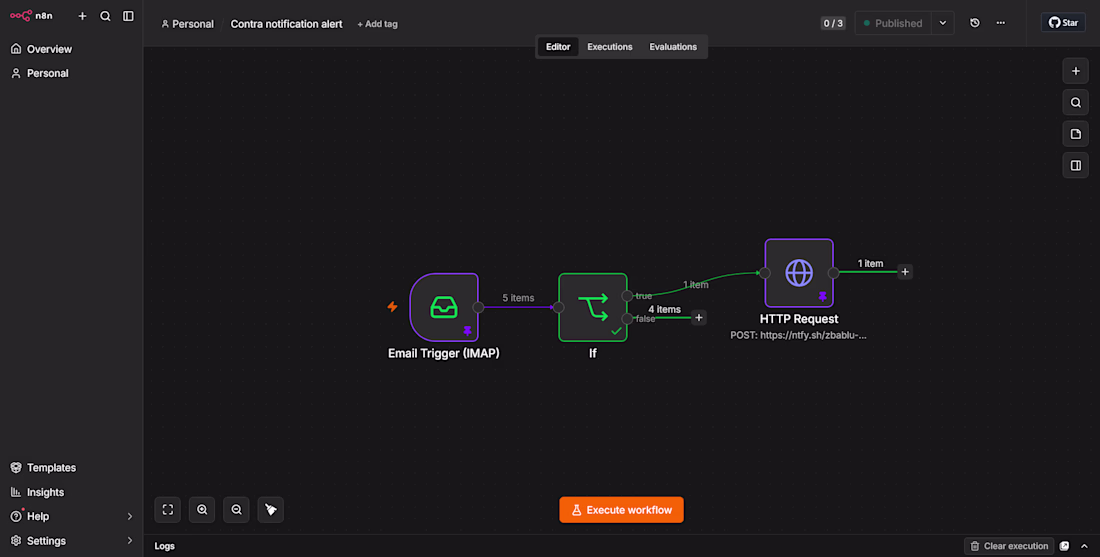Open the Published dropdown arrow
The image size is (1100, 557).
943,23
